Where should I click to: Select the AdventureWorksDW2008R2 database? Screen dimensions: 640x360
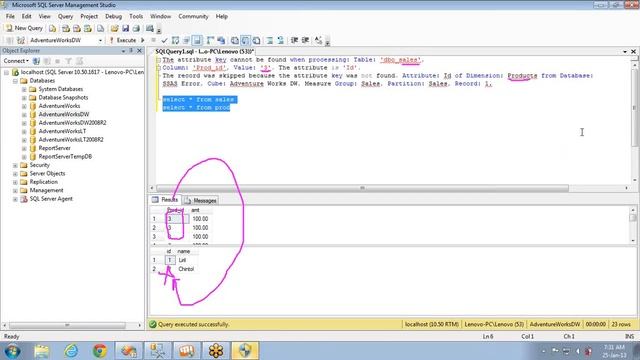click(x=72, y=123)
